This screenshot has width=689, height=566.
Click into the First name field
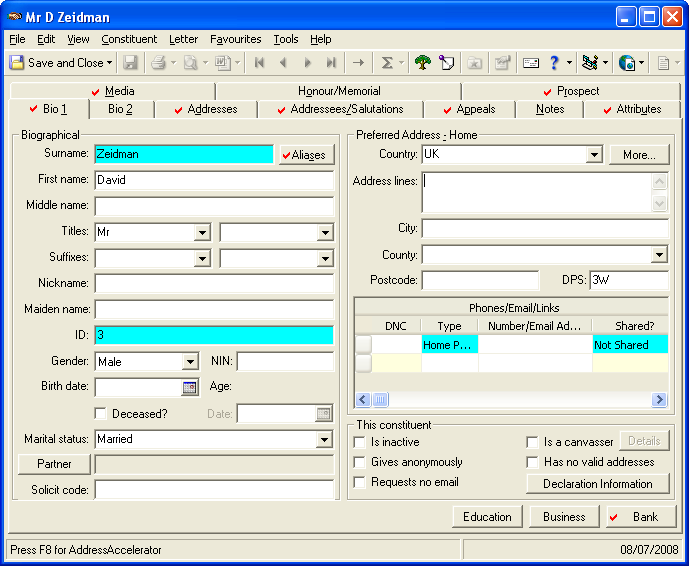tap(214, 180)
